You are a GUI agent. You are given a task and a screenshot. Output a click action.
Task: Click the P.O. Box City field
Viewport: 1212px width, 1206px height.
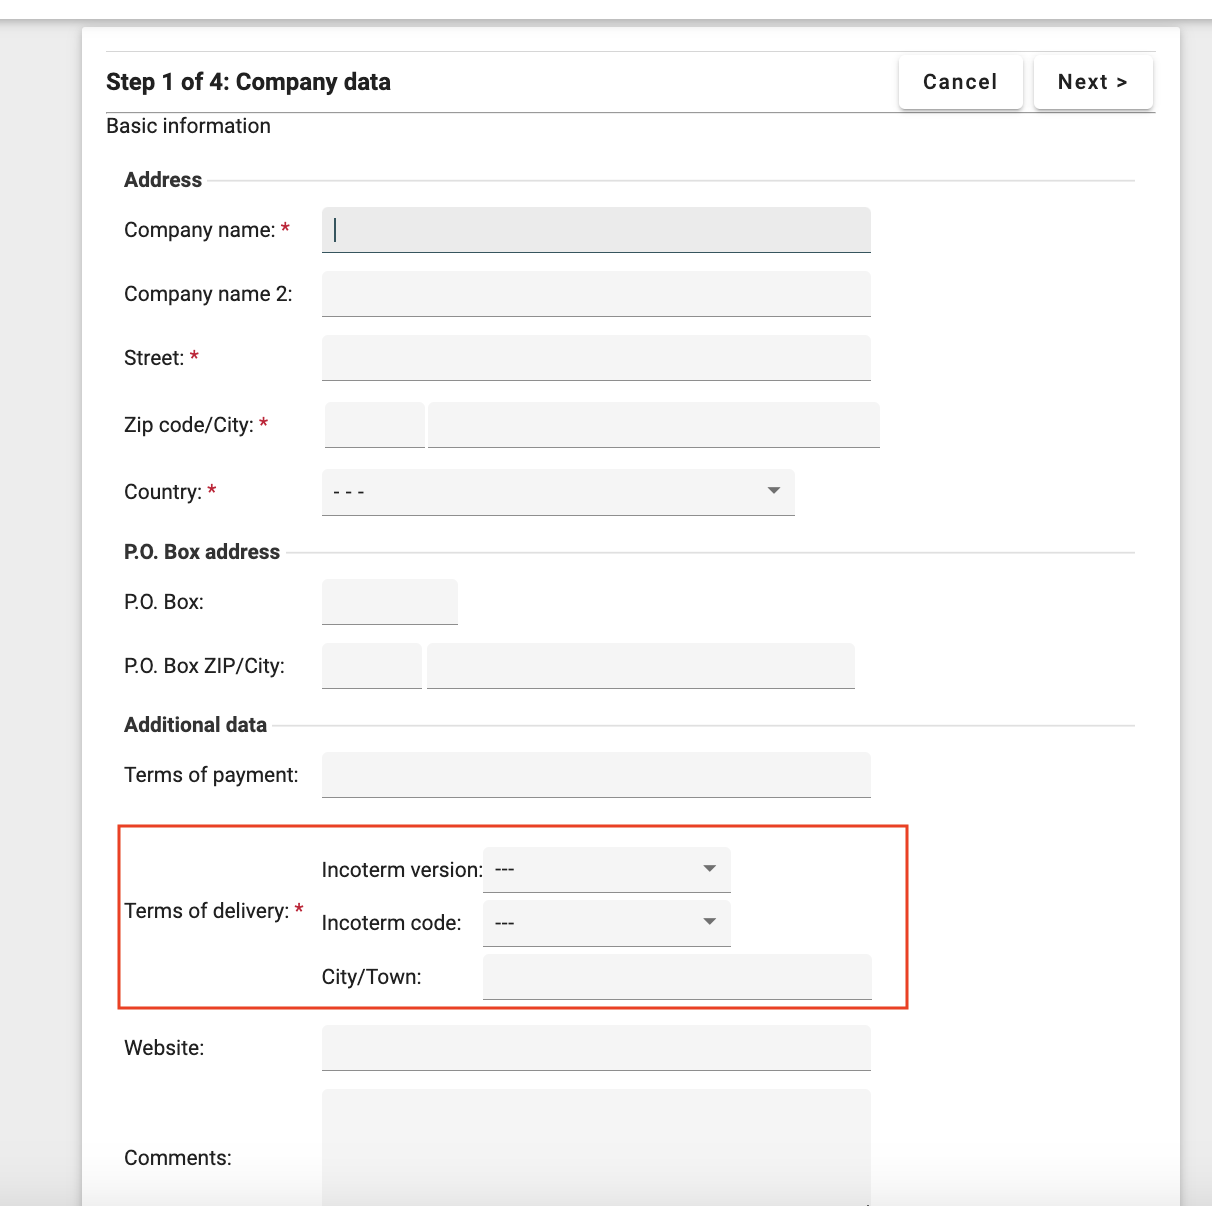point(640,666)
